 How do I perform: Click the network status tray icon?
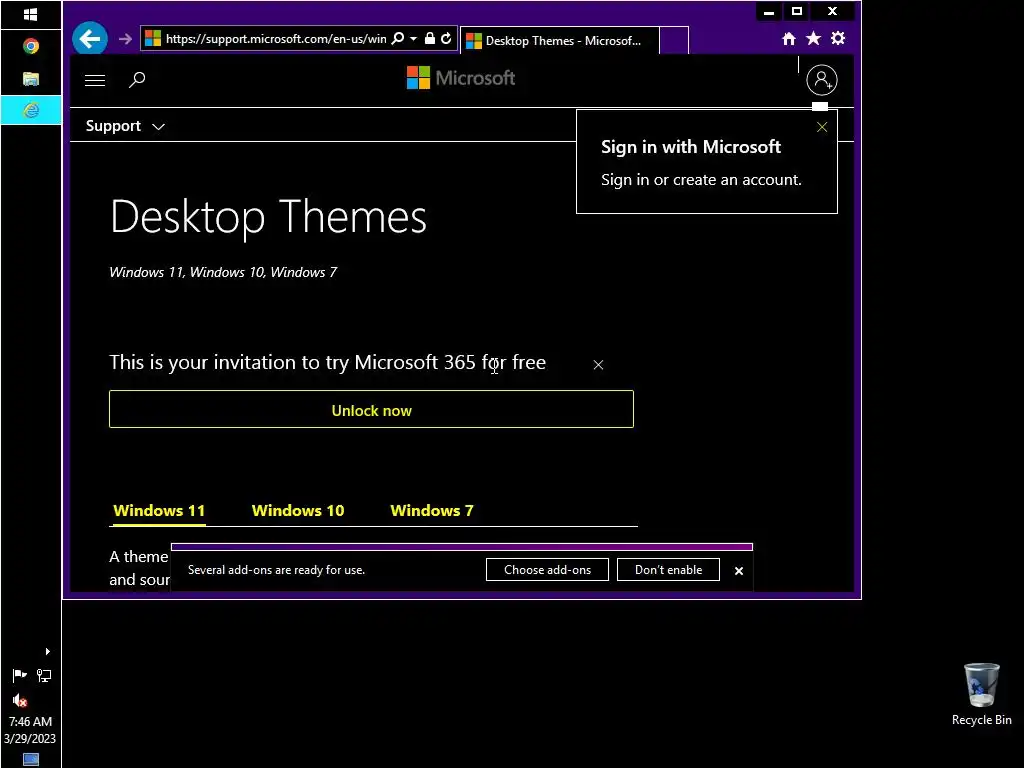point(44,675)
